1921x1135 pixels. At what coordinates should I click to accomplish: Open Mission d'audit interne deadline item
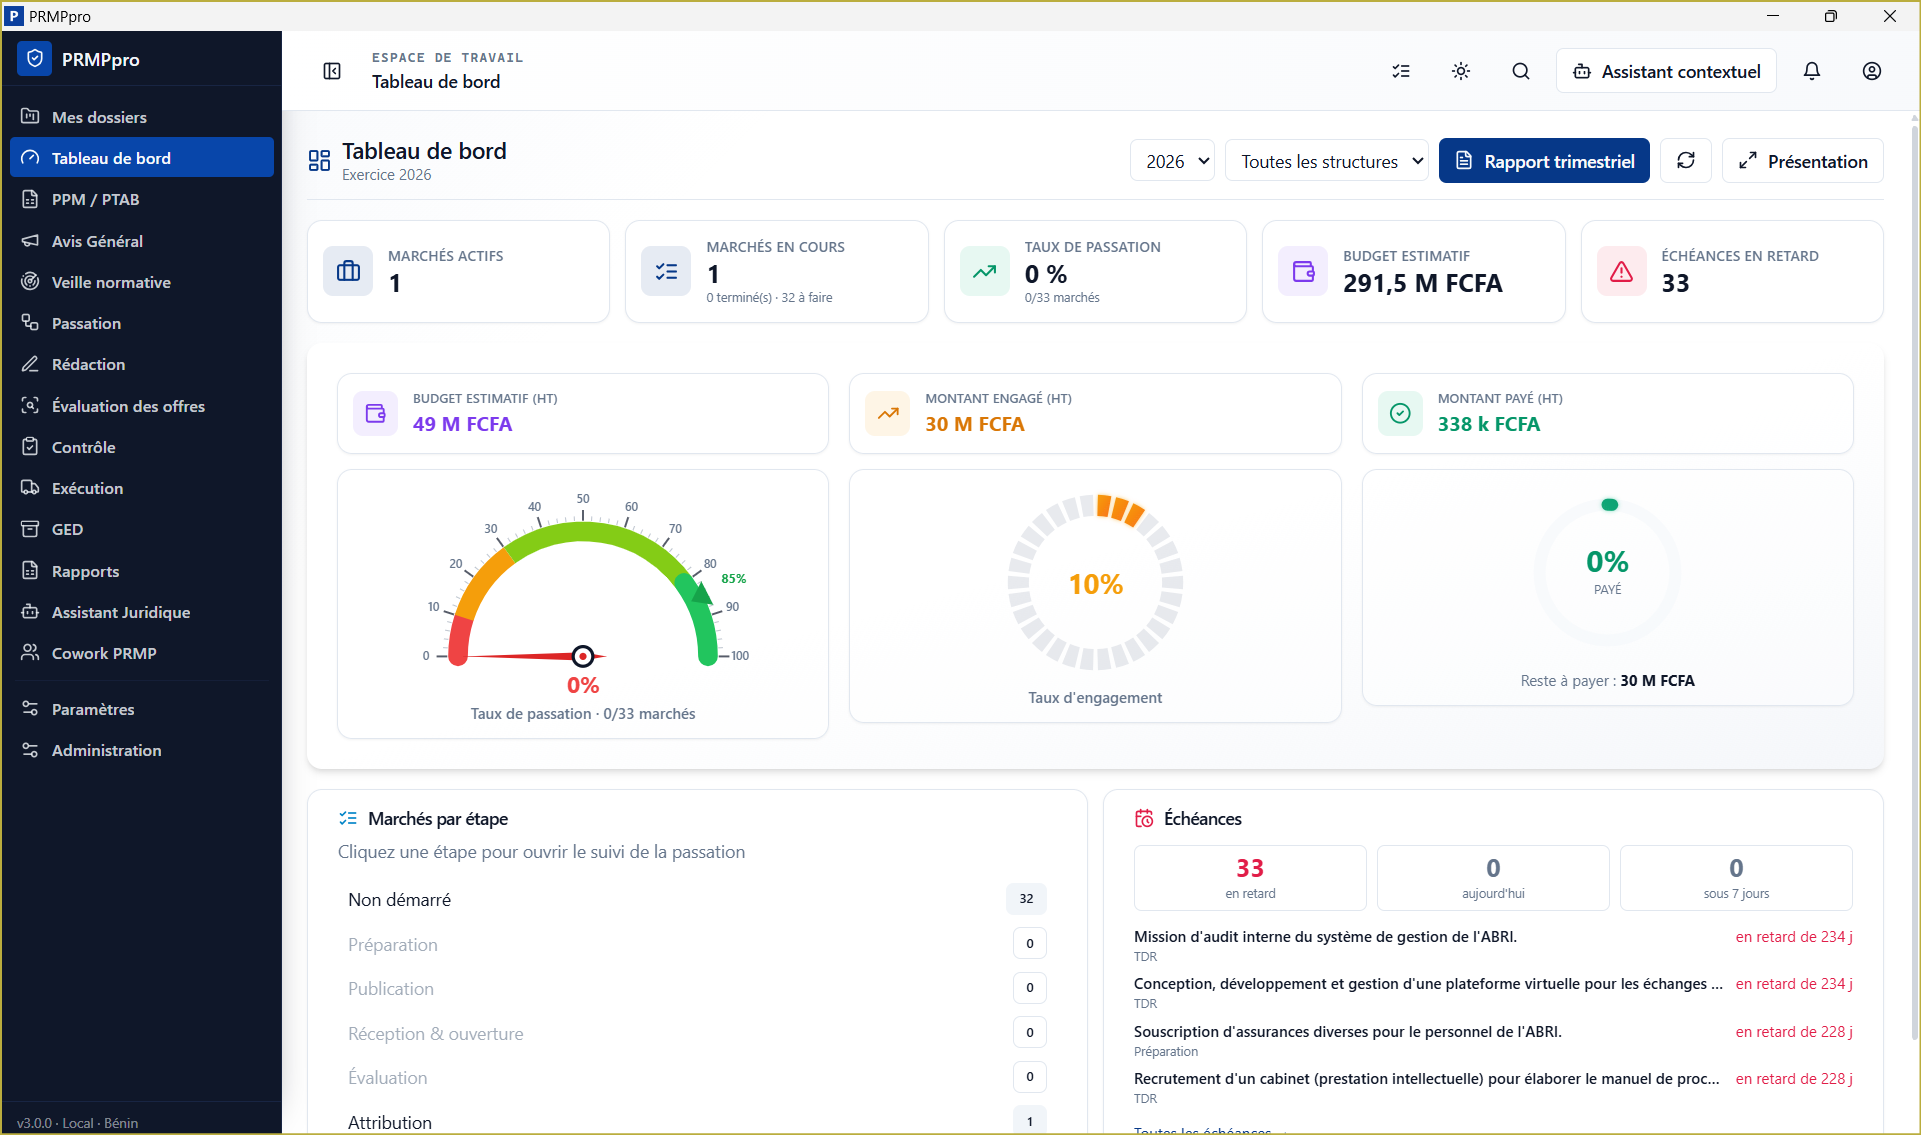1493,945
